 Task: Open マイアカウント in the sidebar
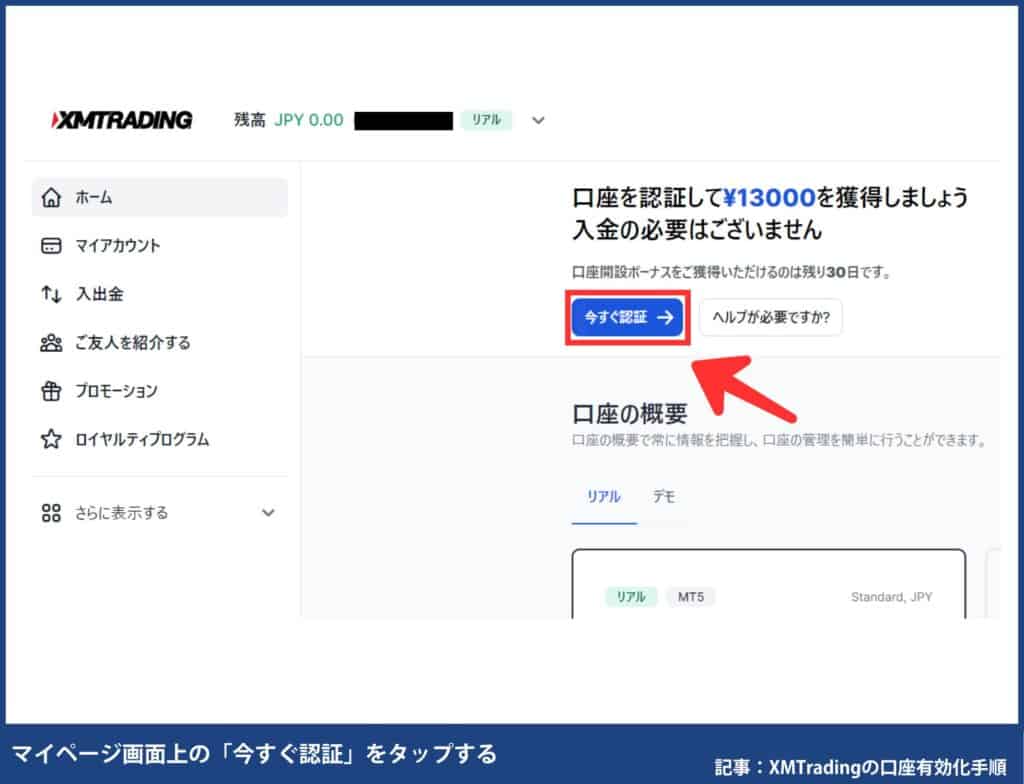click(159, 246)
